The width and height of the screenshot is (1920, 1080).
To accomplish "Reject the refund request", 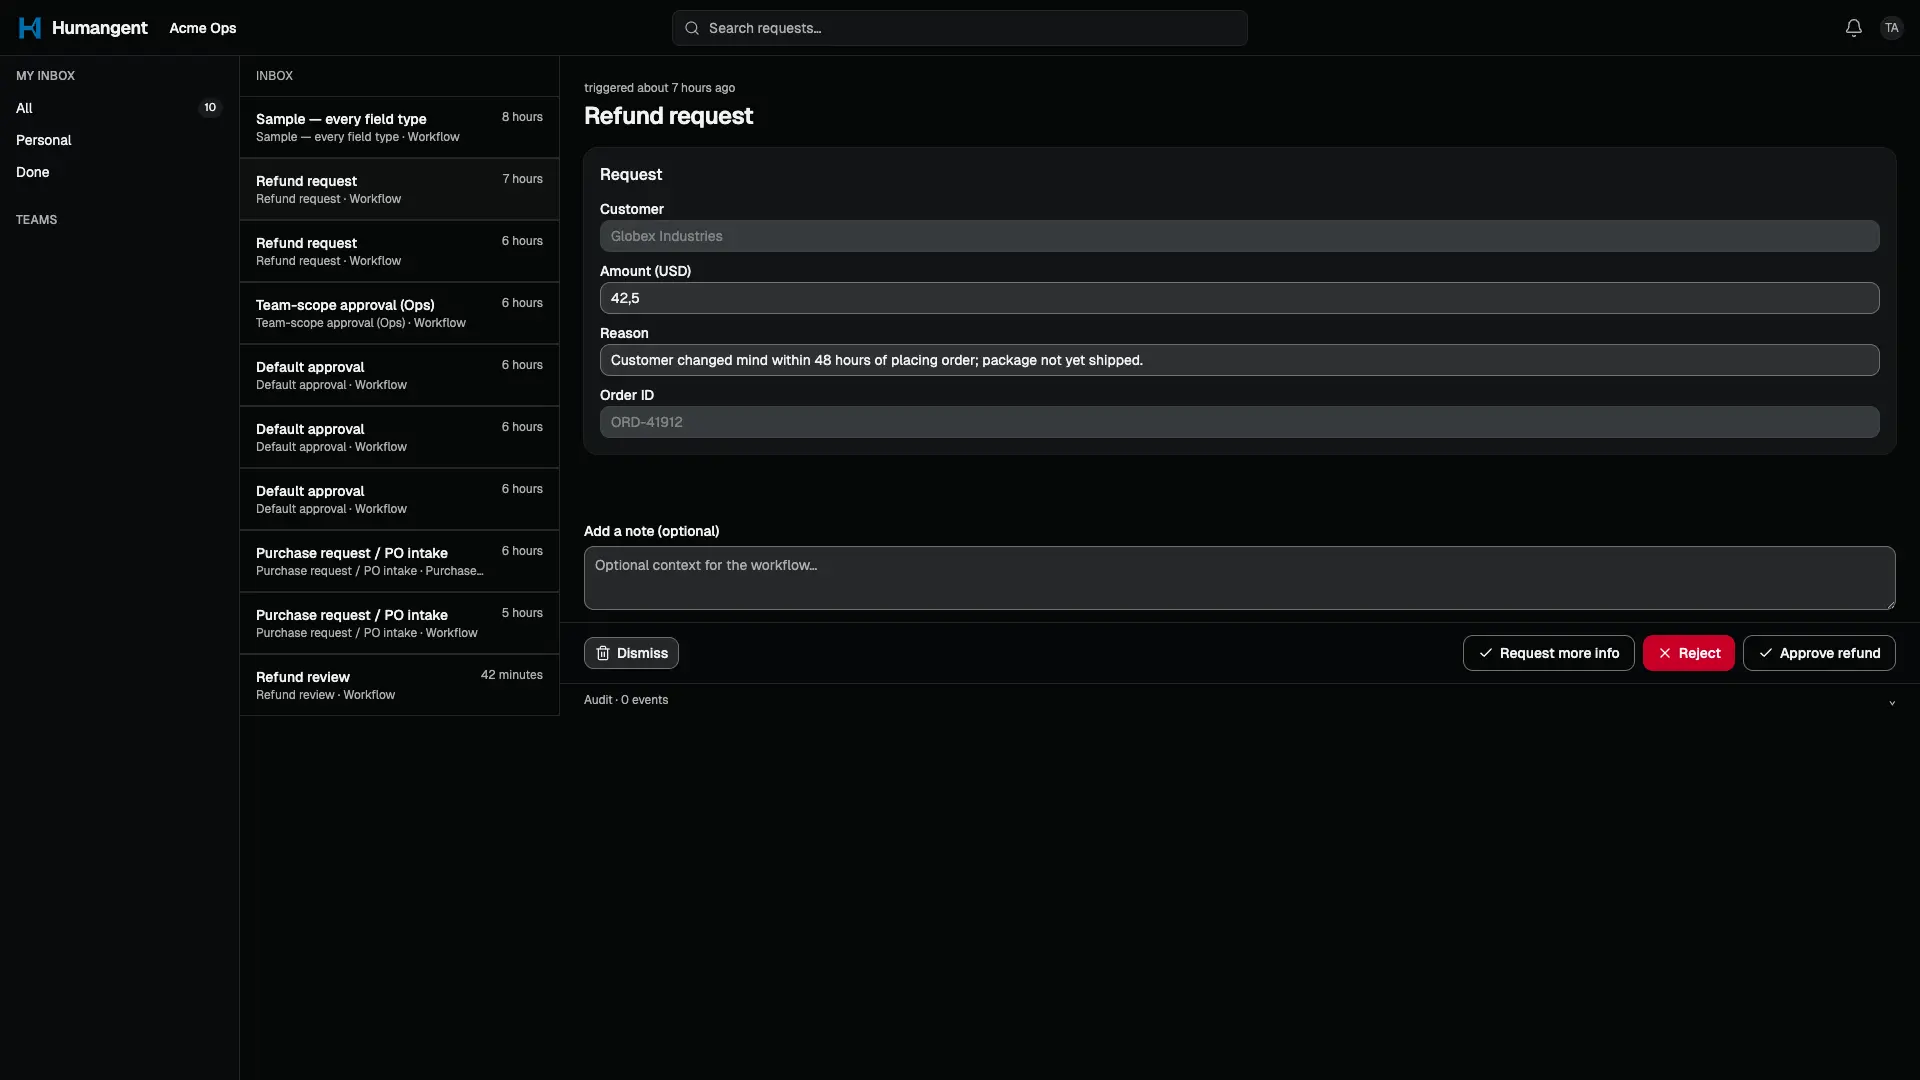I will (1688, 653).
